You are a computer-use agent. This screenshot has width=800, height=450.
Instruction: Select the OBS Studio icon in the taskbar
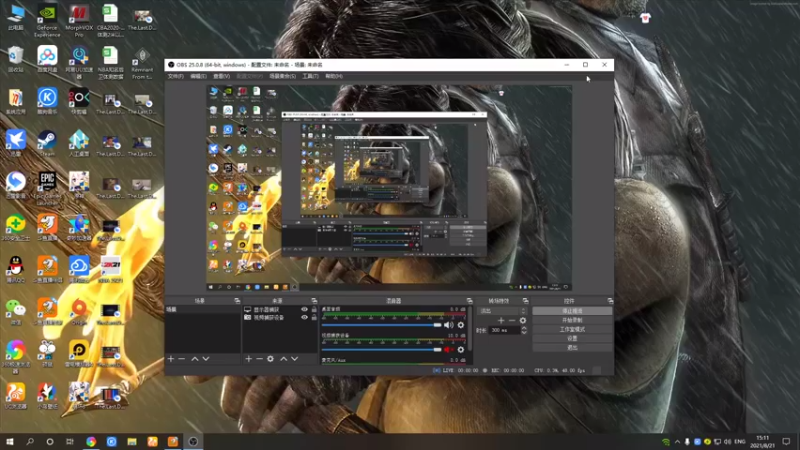click(x=193, y=441)
